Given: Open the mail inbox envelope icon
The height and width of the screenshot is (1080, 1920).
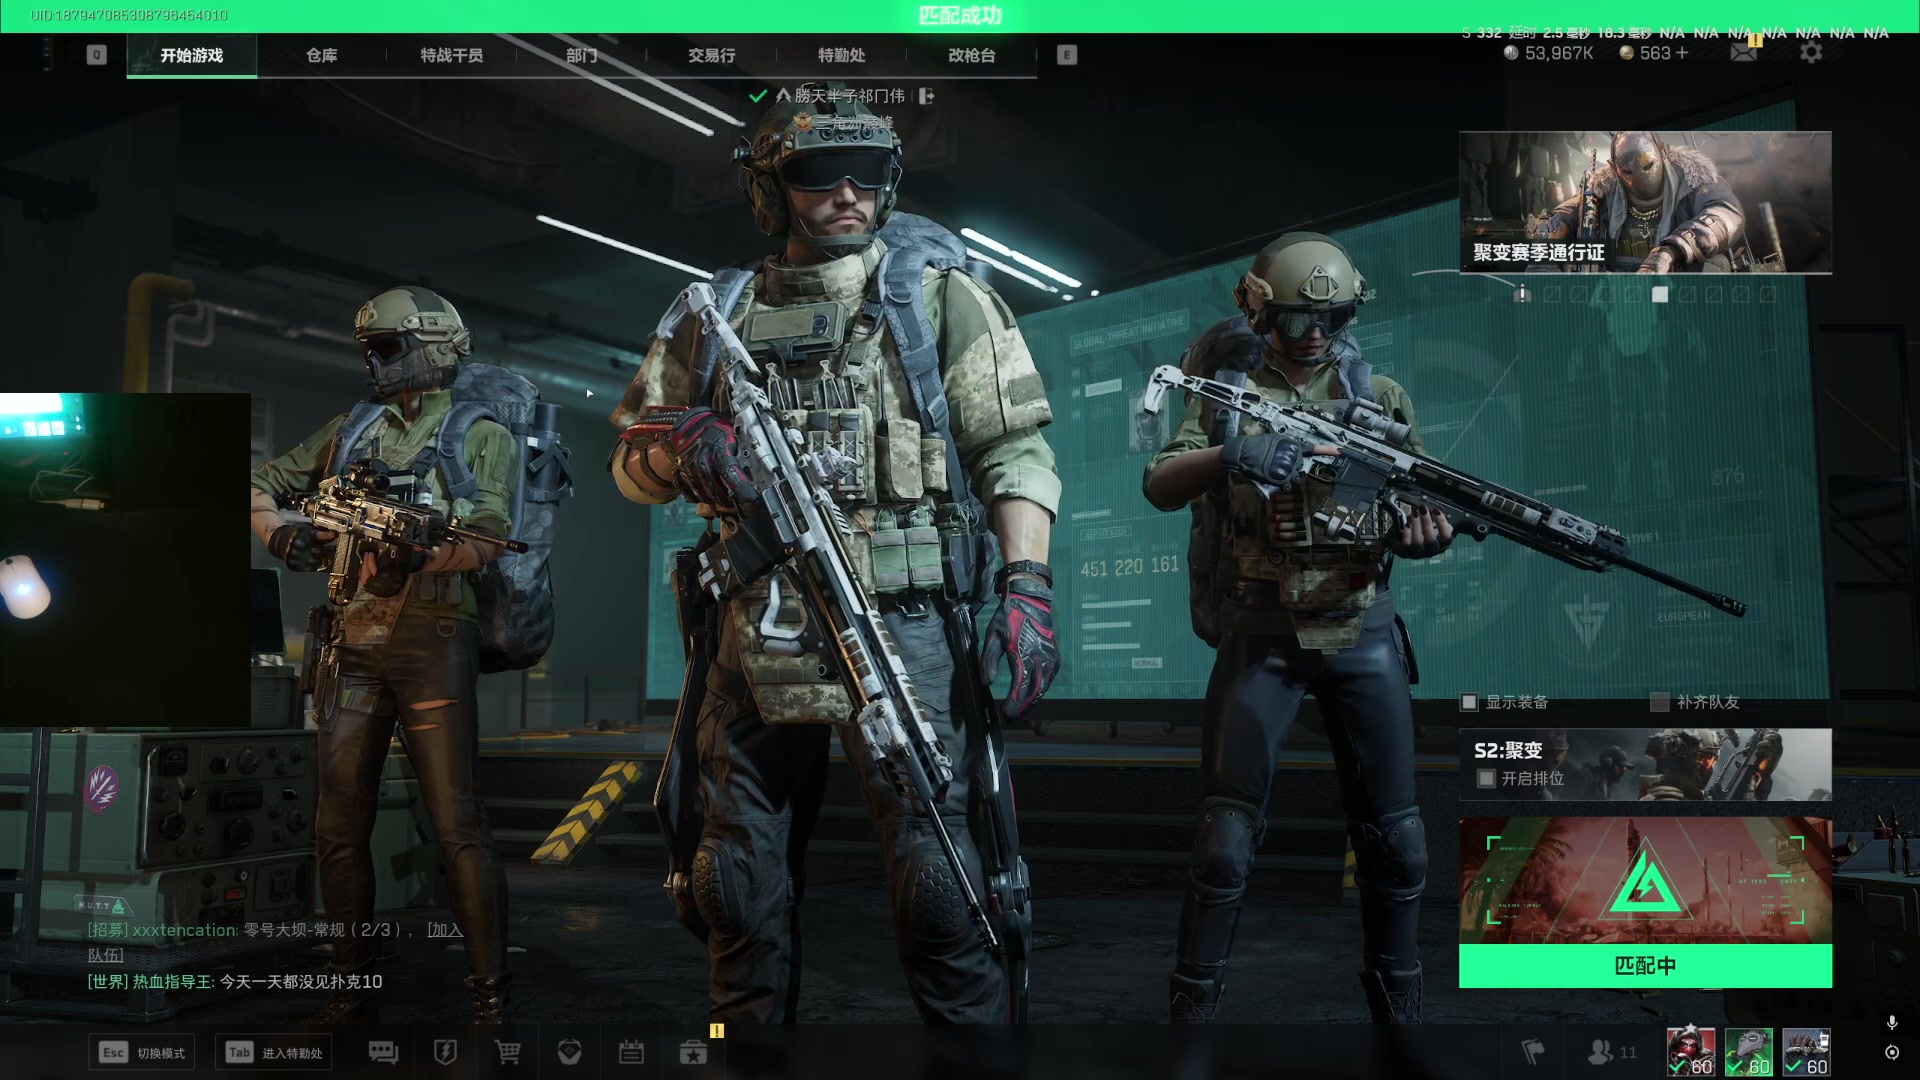Looking at the screenshot, I should coord(1743,53).
